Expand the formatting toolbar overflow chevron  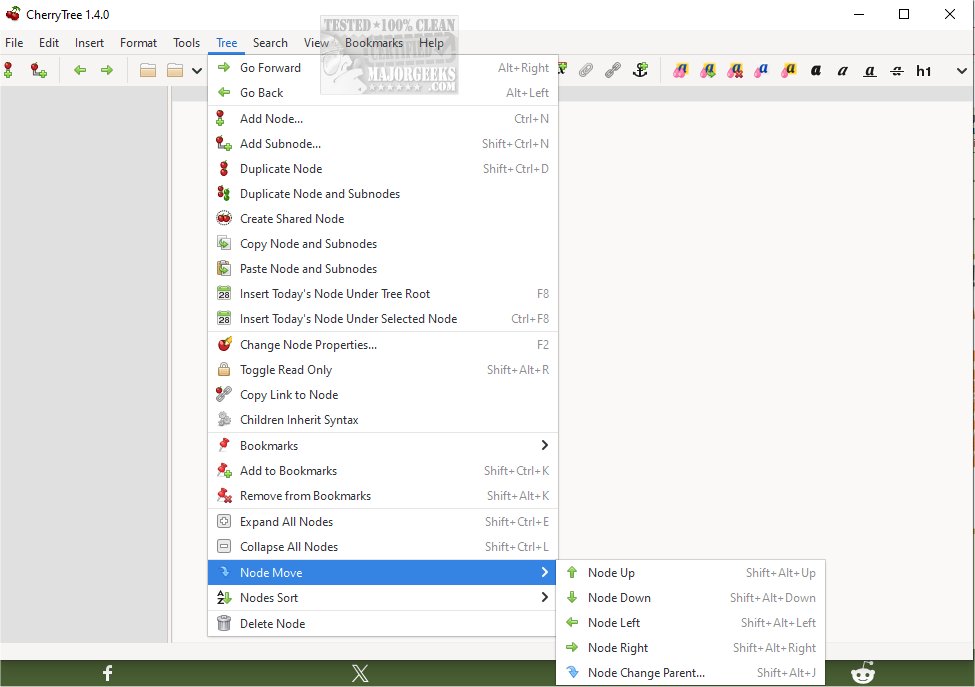pos(960,70)
